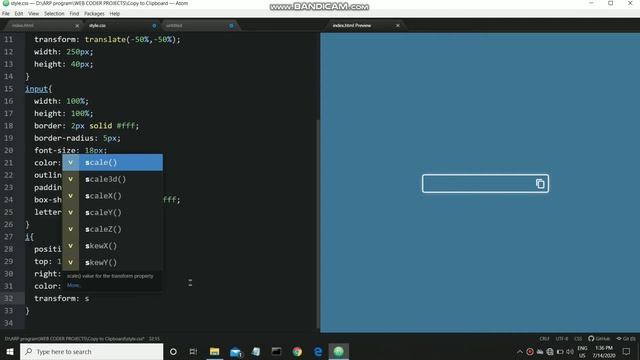Open battery status tray icon
640x360 pixels.
tap(560, 351)
